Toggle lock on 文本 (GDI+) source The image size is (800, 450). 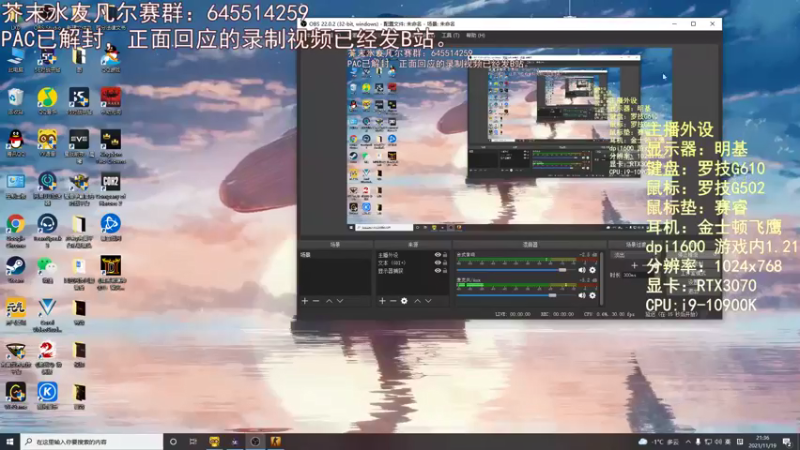[445, 263]
